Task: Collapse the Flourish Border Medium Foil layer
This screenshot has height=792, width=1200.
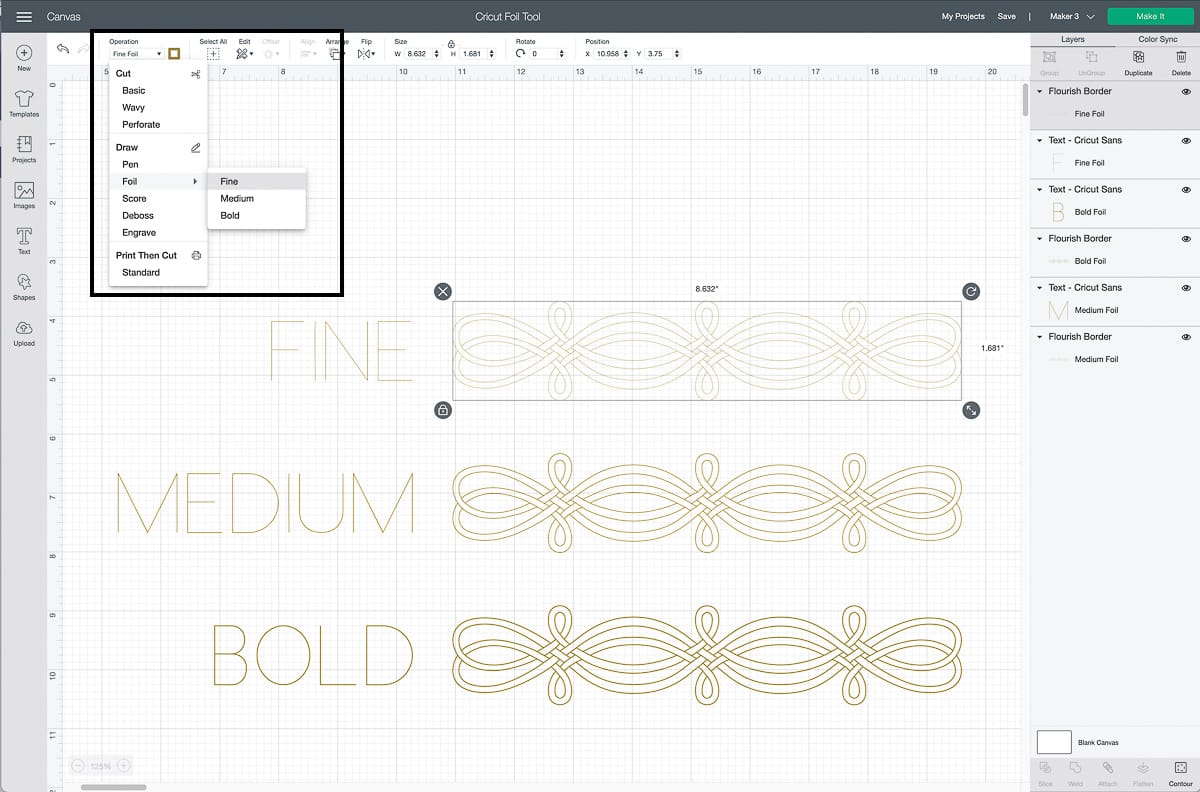Action: 1040,337
